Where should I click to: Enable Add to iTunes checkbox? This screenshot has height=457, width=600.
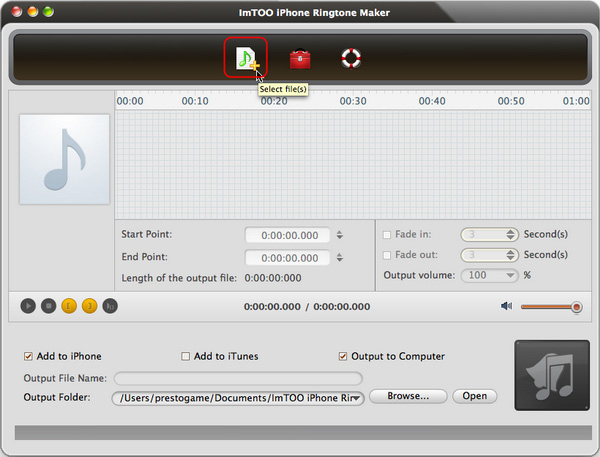[x=185, y=356]
